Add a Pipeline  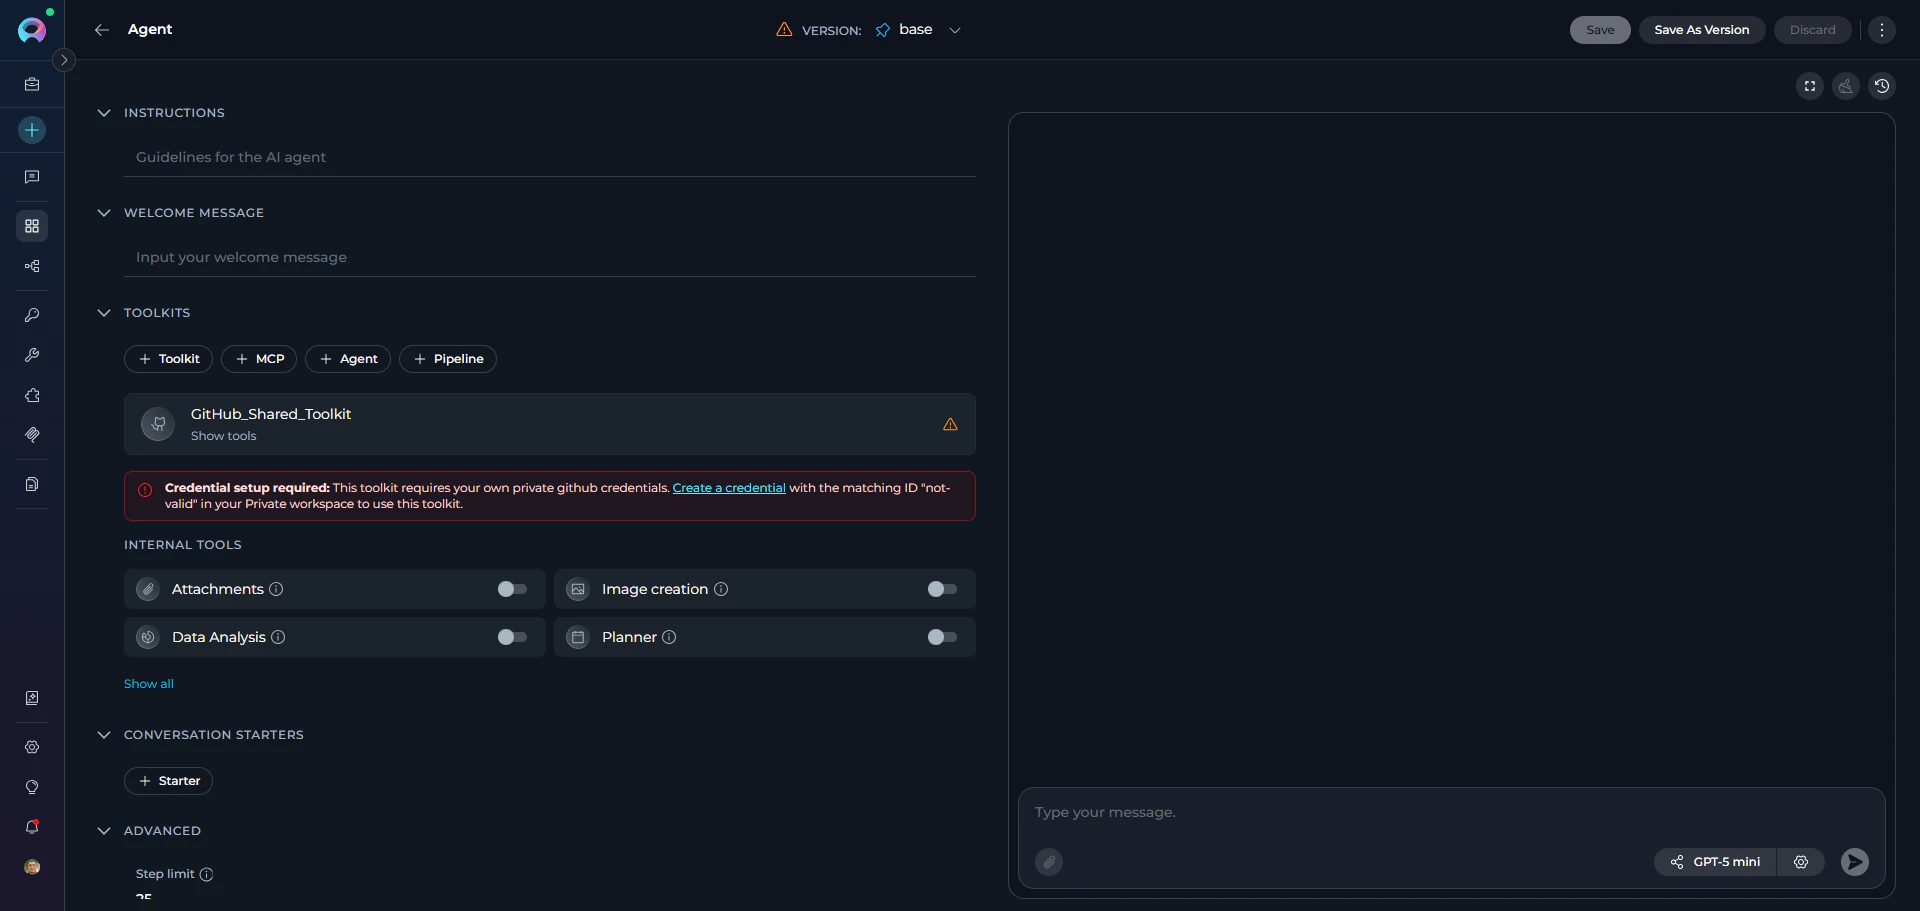(x=448, y=359)
